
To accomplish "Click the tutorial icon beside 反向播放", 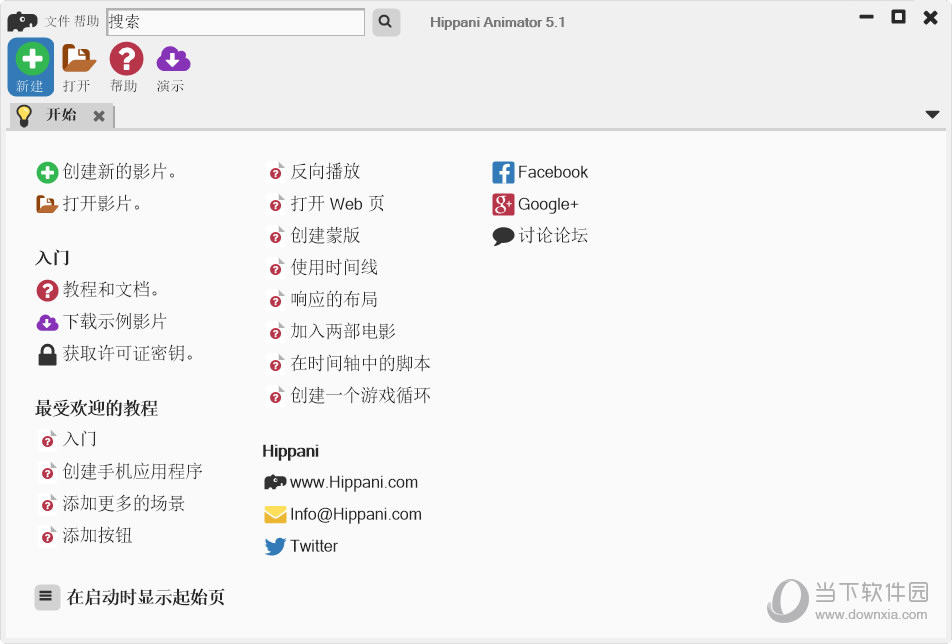I will (276, 172).
